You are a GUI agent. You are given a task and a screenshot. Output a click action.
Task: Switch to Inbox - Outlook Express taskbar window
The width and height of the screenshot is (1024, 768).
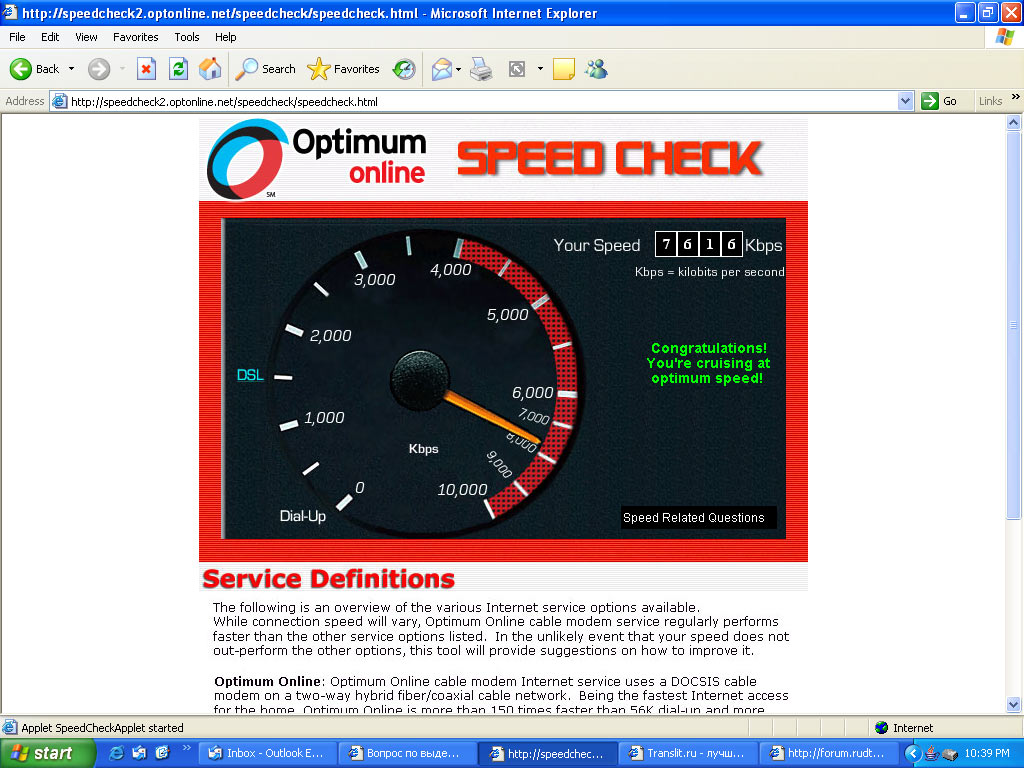pyautogui.click(x=267, y=753)
